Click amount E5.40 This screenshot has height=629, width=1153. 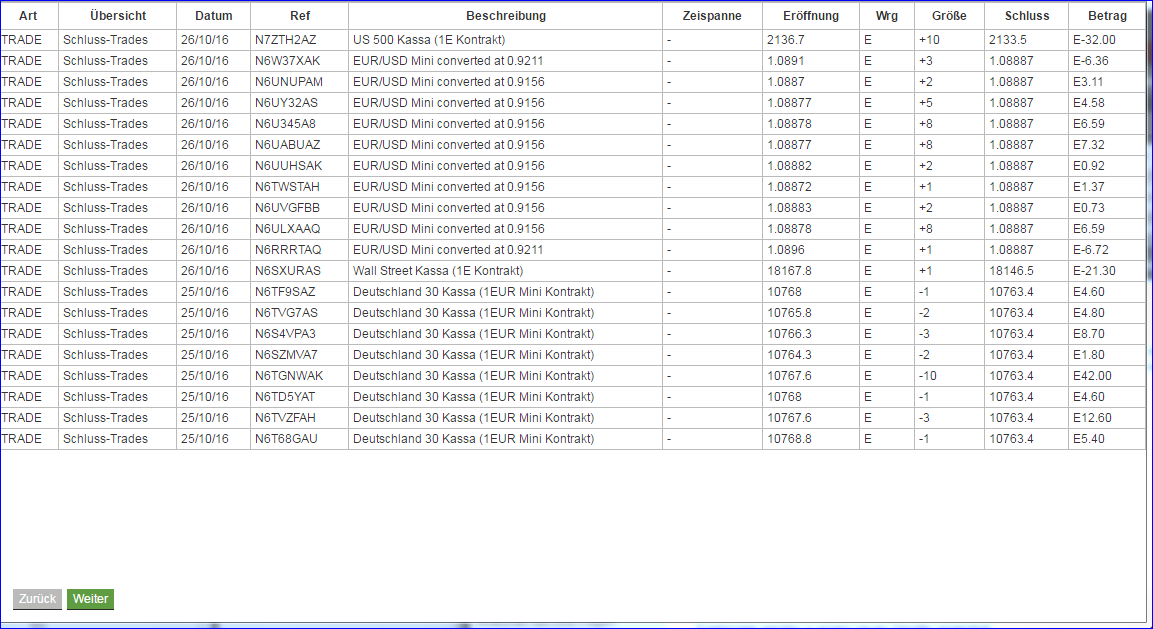1089,438
